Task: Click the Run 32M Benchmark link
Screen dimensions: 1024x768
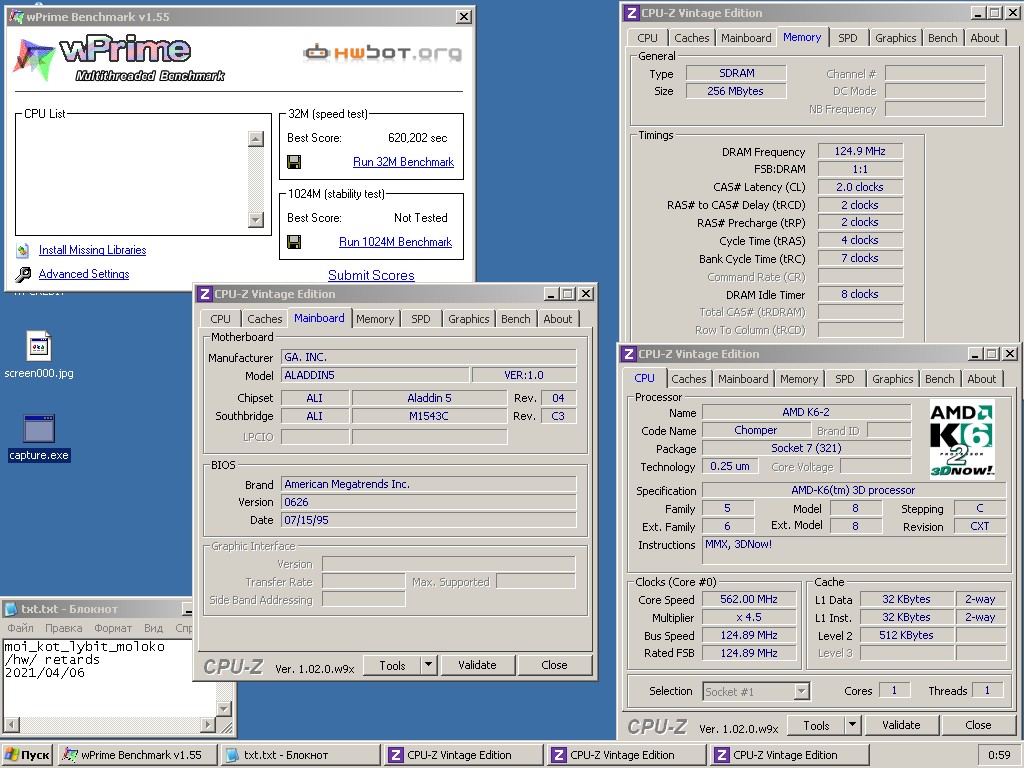Action: coord(403,162)
